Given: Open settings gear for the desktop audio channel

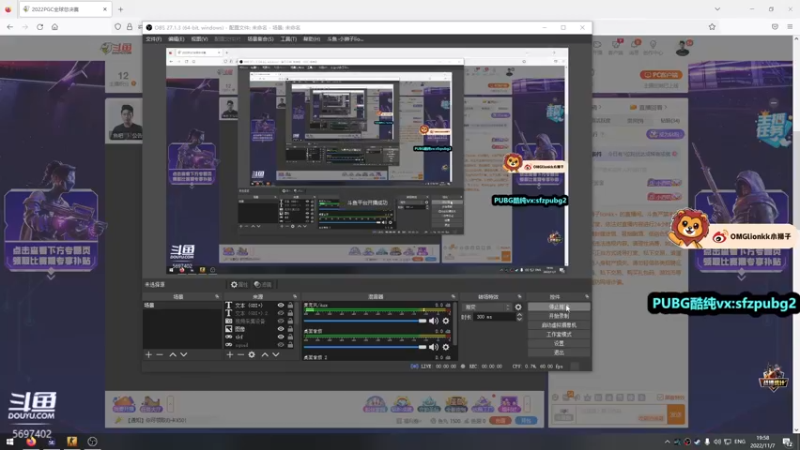Looking at the screenshot, I should coord(446,347).
